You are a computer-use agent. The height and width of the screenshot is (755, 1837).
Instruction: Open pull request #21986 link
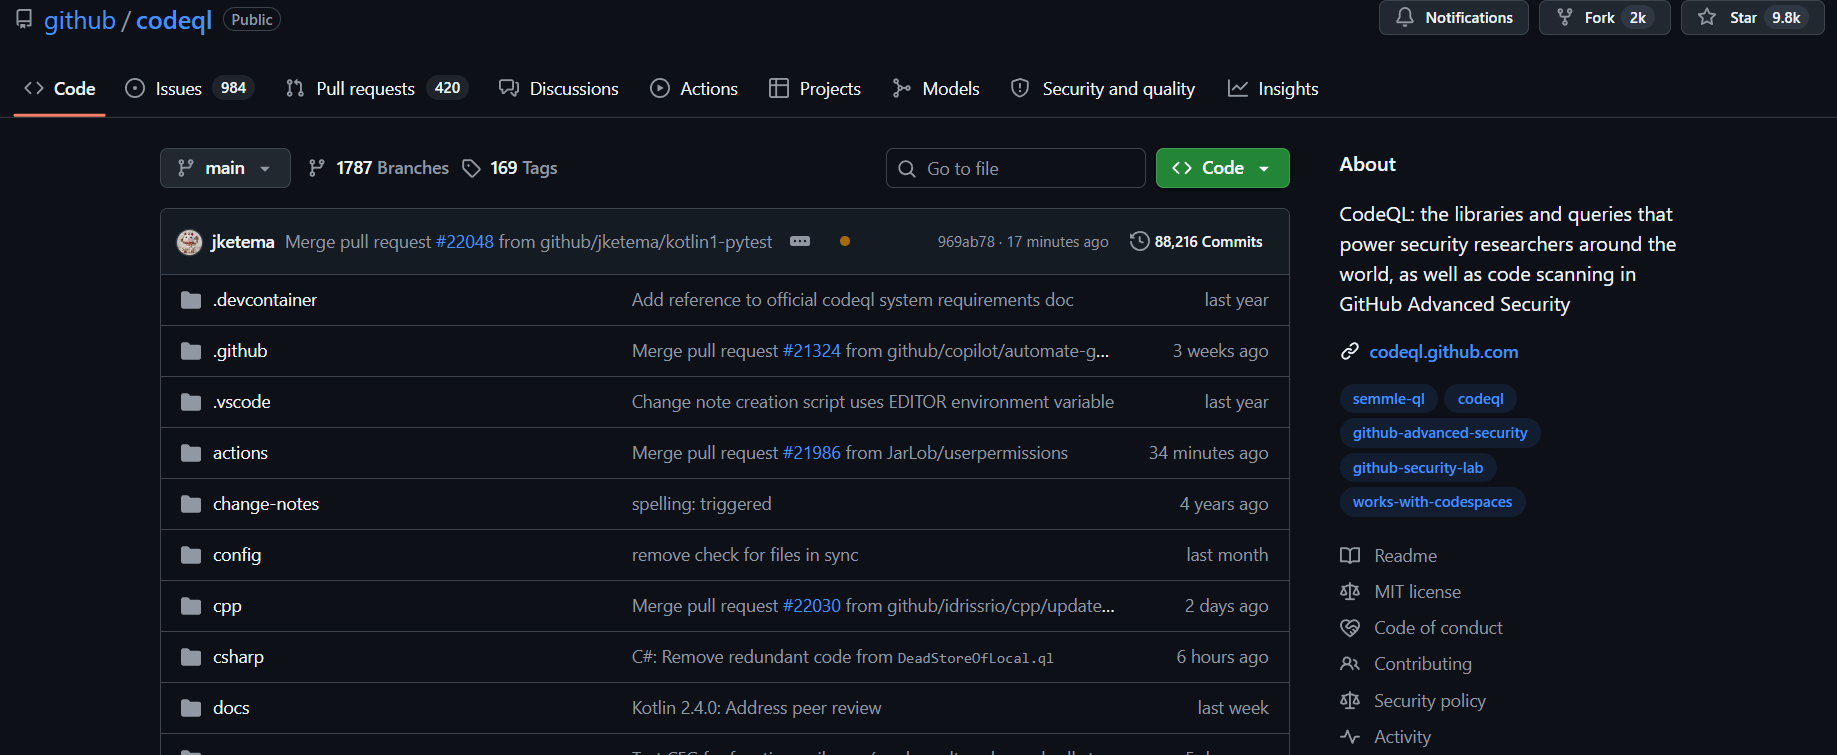click(812, 453)
